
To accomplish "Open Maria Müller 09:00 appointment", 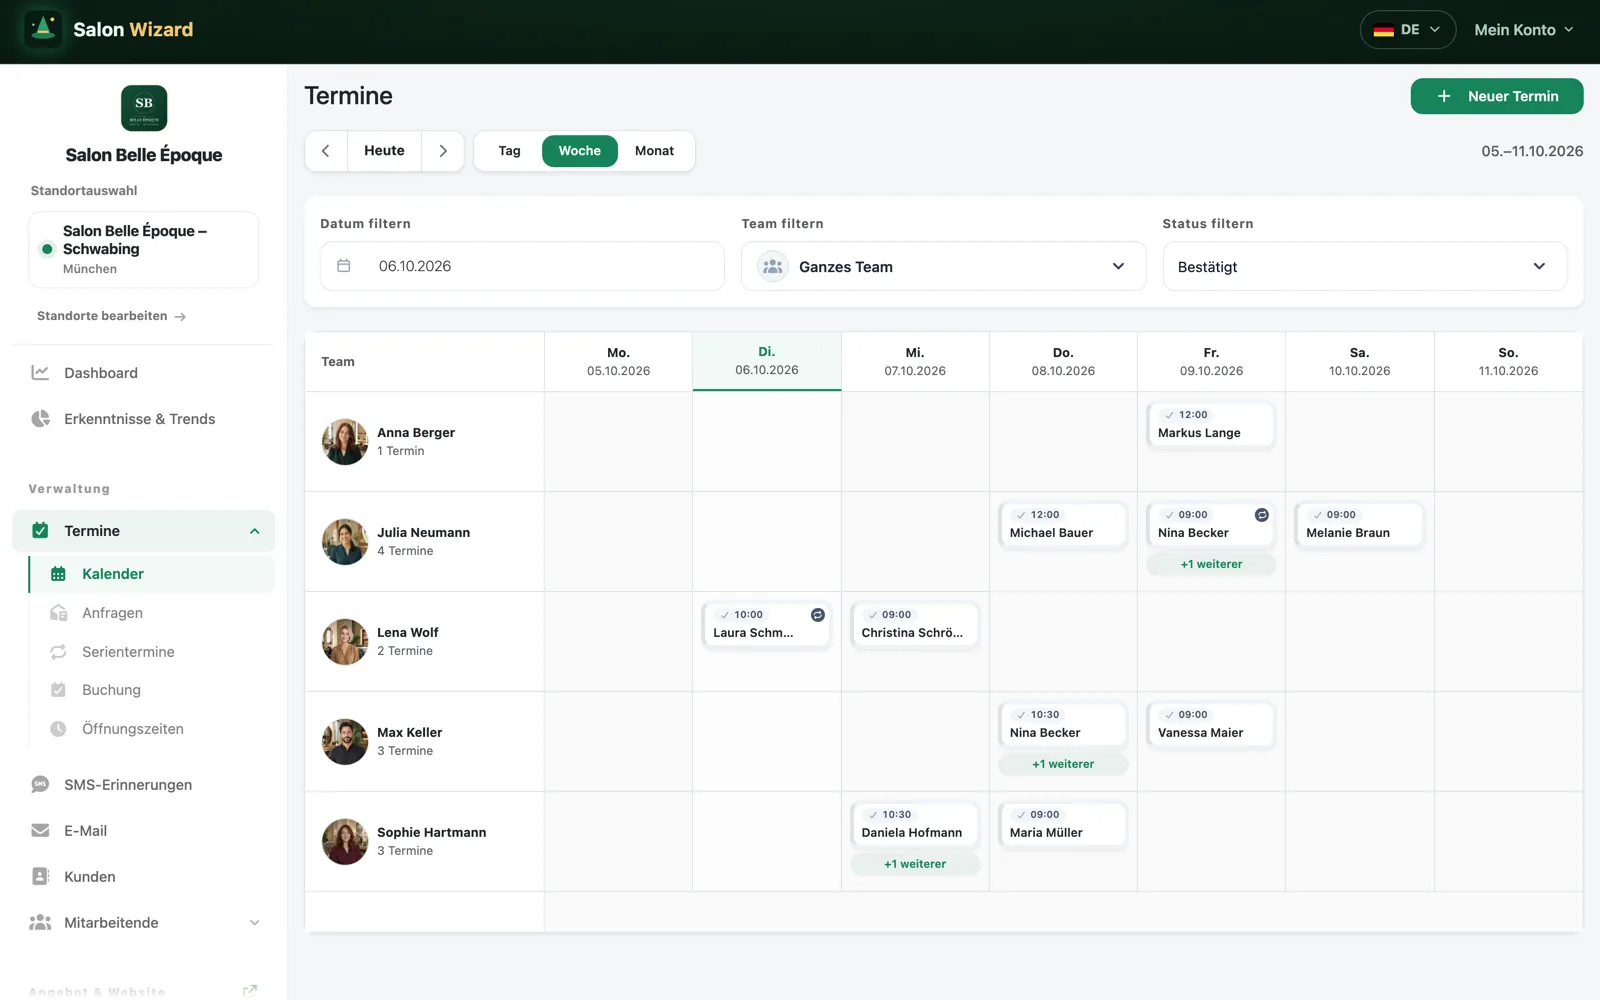I will [x=1063, y=825].
